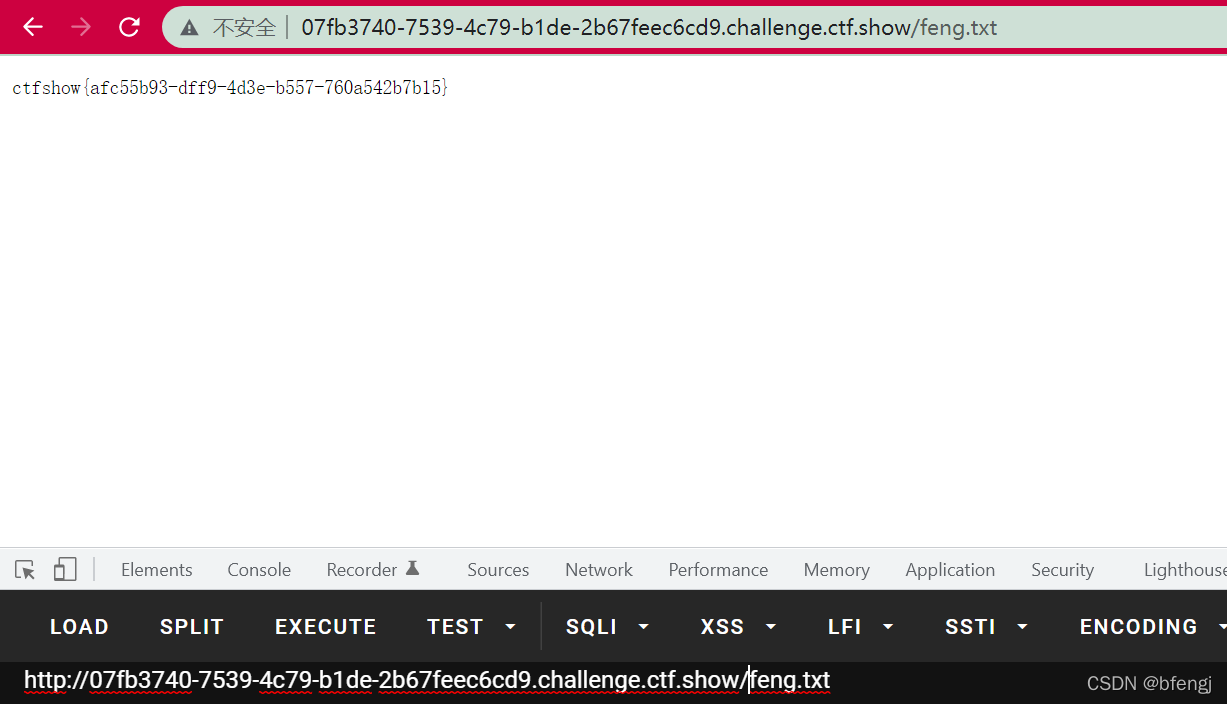Click the SPLIT button in HackBar
This screenshot has width=1227, height=704.
192,627
